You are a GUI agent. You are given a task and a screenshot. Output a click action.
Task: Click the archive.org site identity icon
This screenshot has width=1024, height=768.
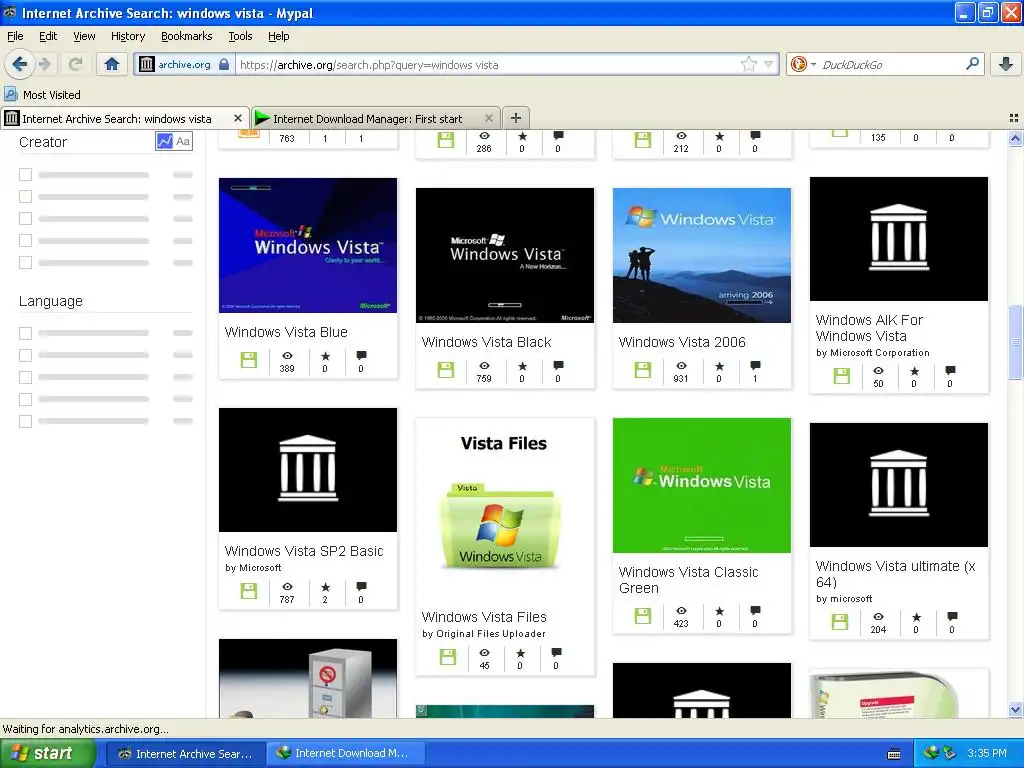147,64
